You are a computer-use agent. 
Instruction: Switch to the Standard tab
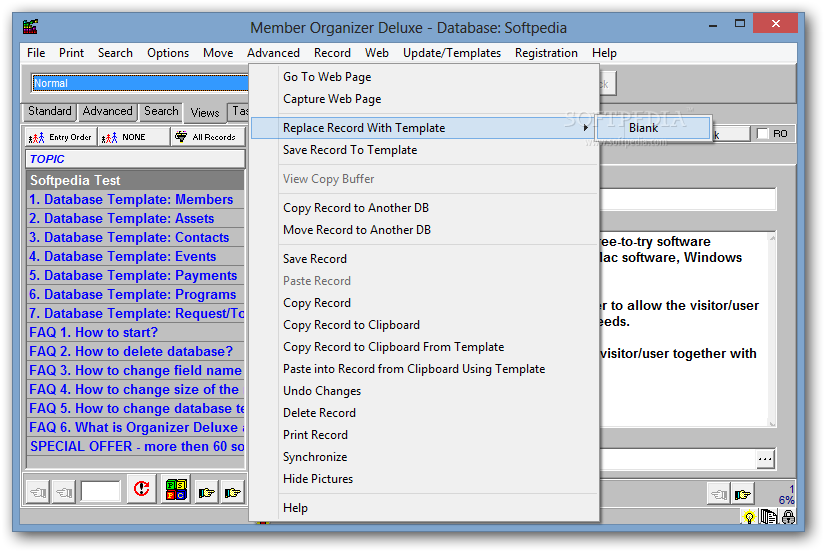tap(49, 111)
